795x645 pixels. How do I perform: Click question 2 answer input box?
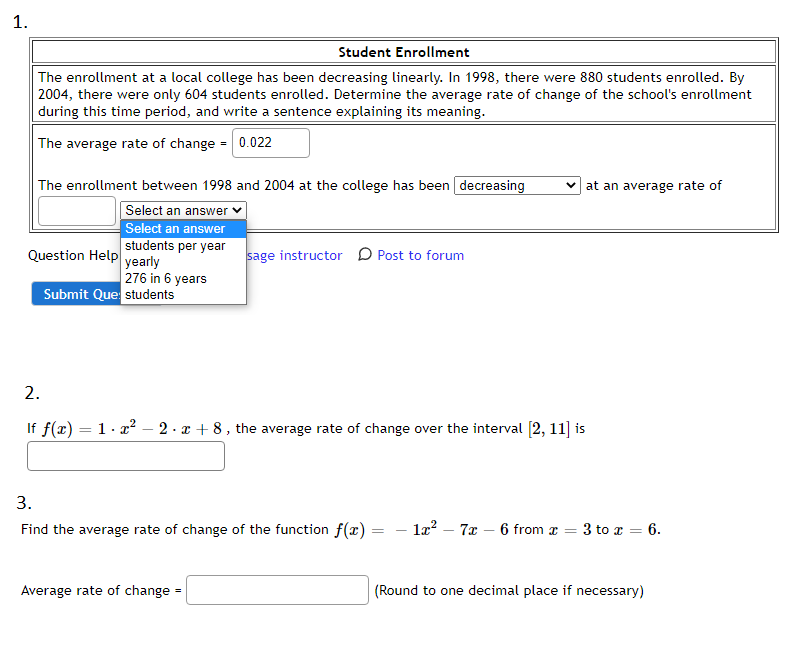coord(126,456)
